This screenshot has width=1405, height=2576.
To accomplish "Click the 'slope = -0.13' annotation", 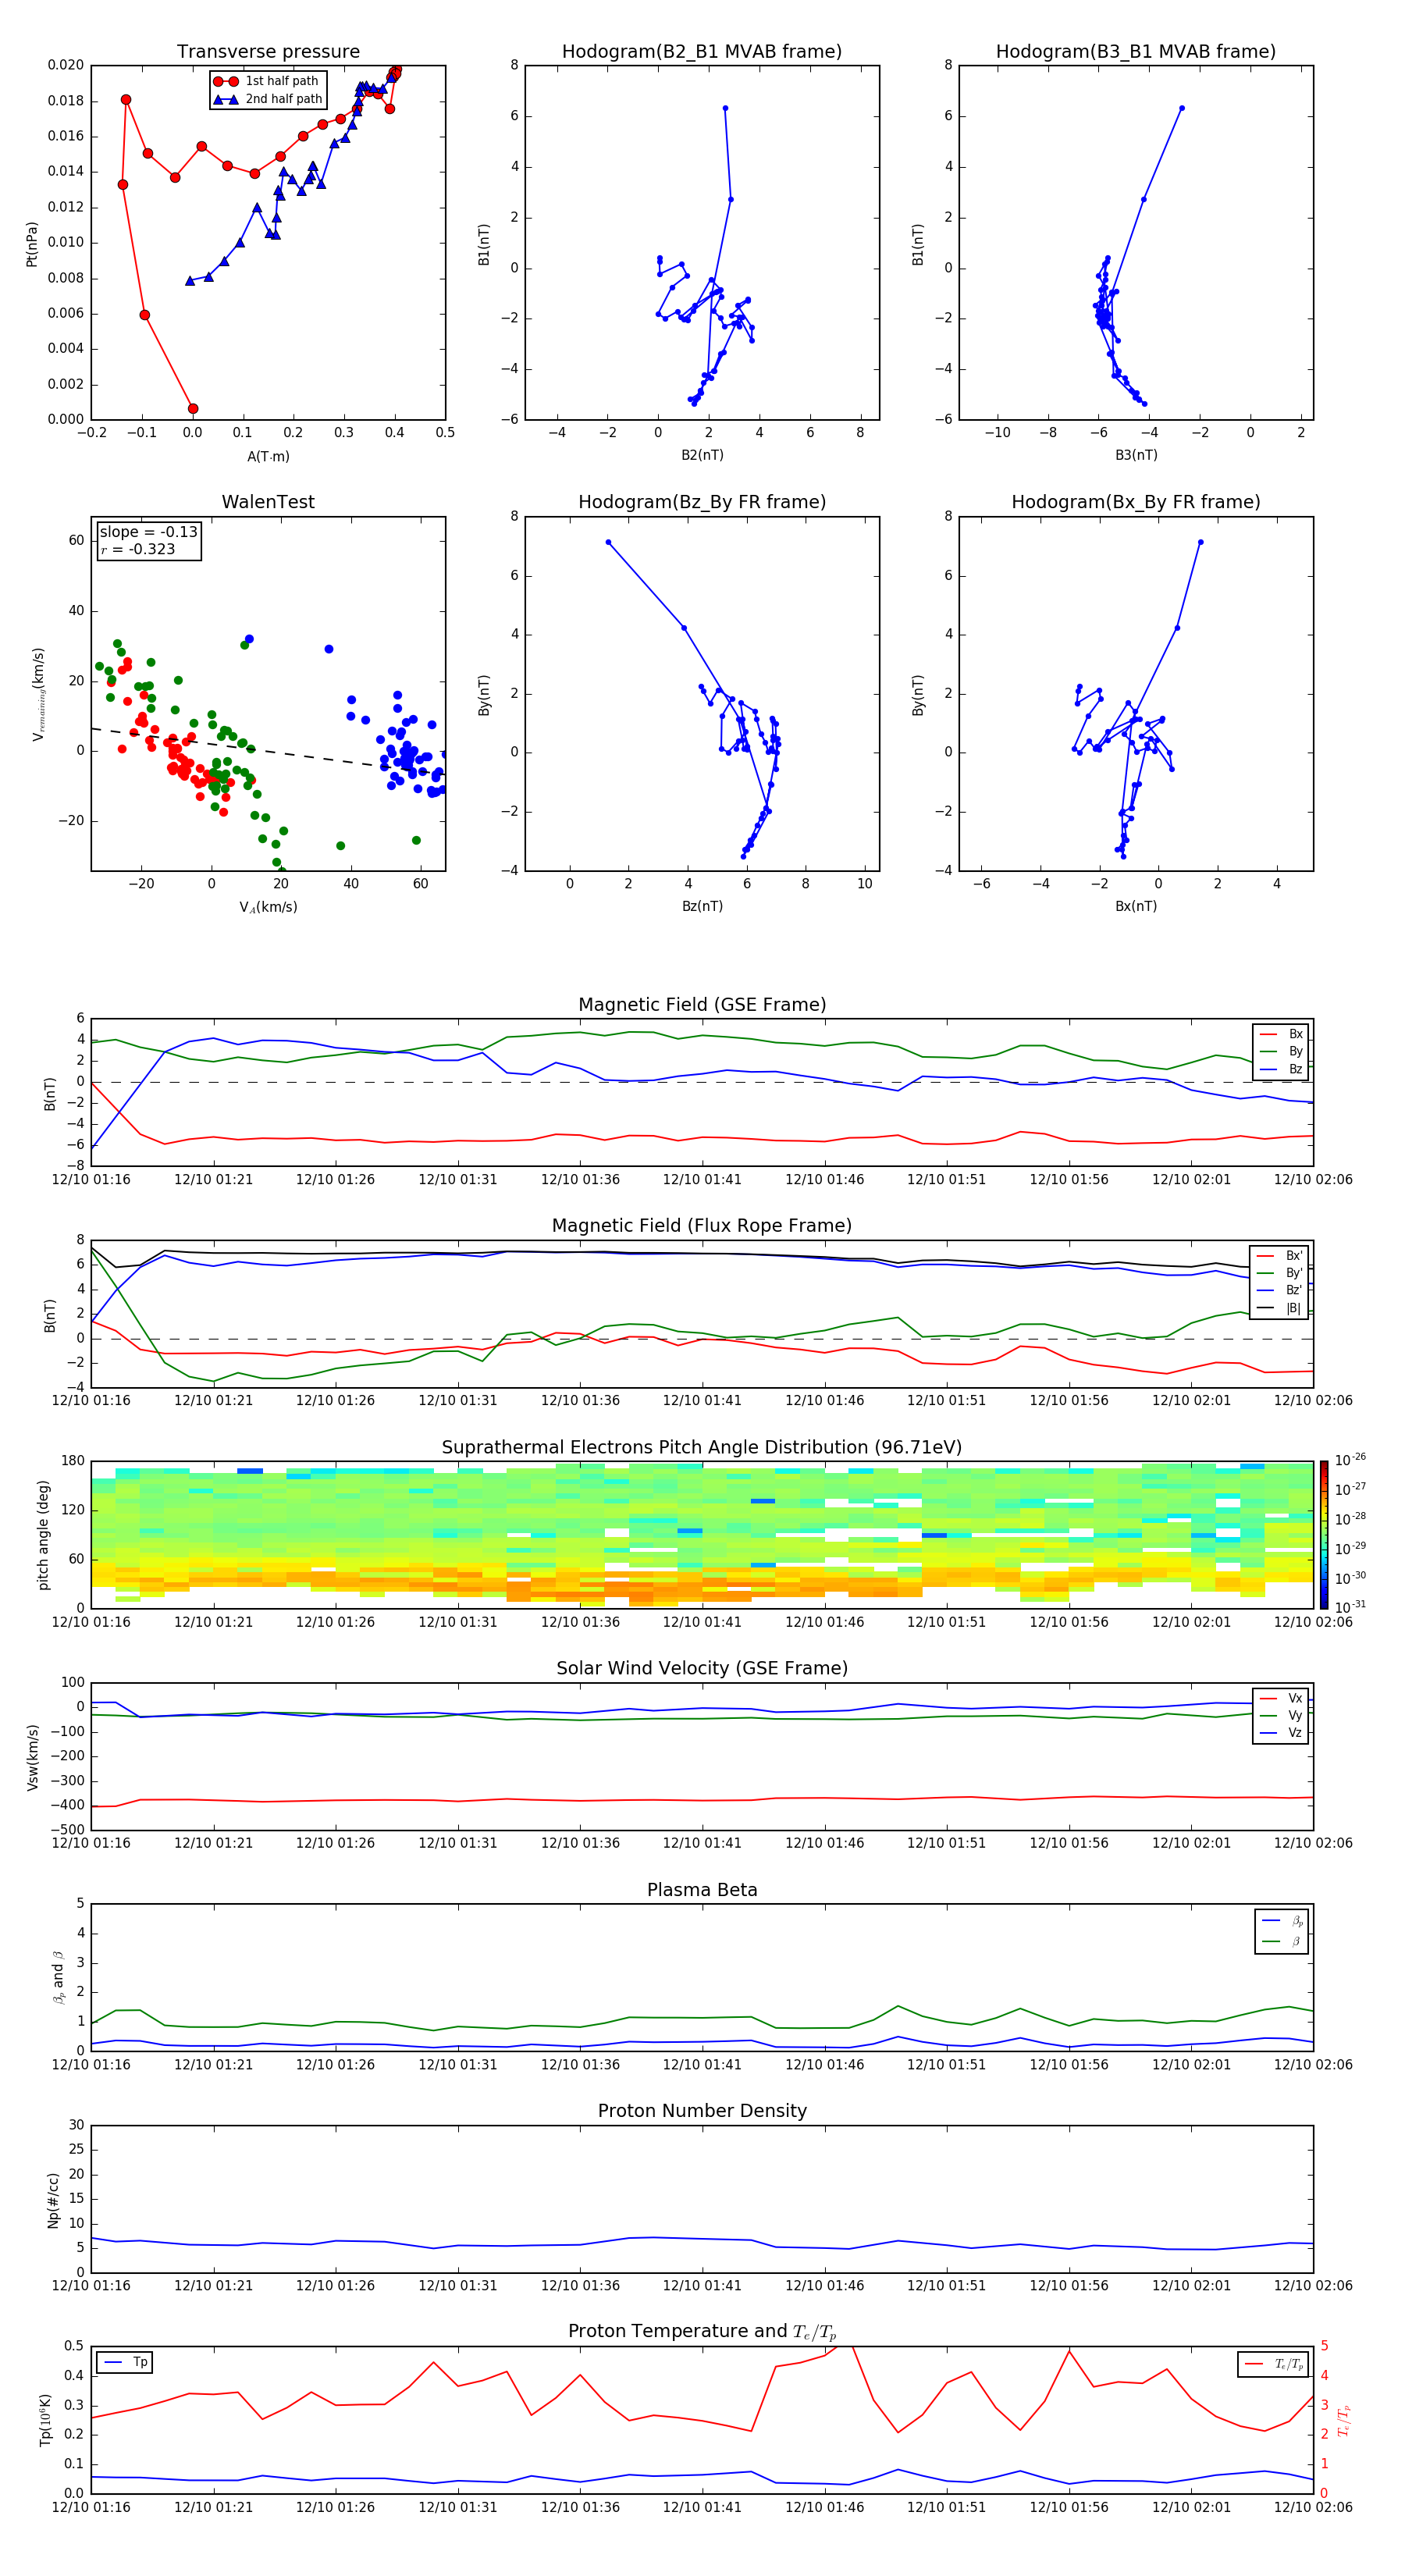I will pyautogui.click(x=148, y=532).
